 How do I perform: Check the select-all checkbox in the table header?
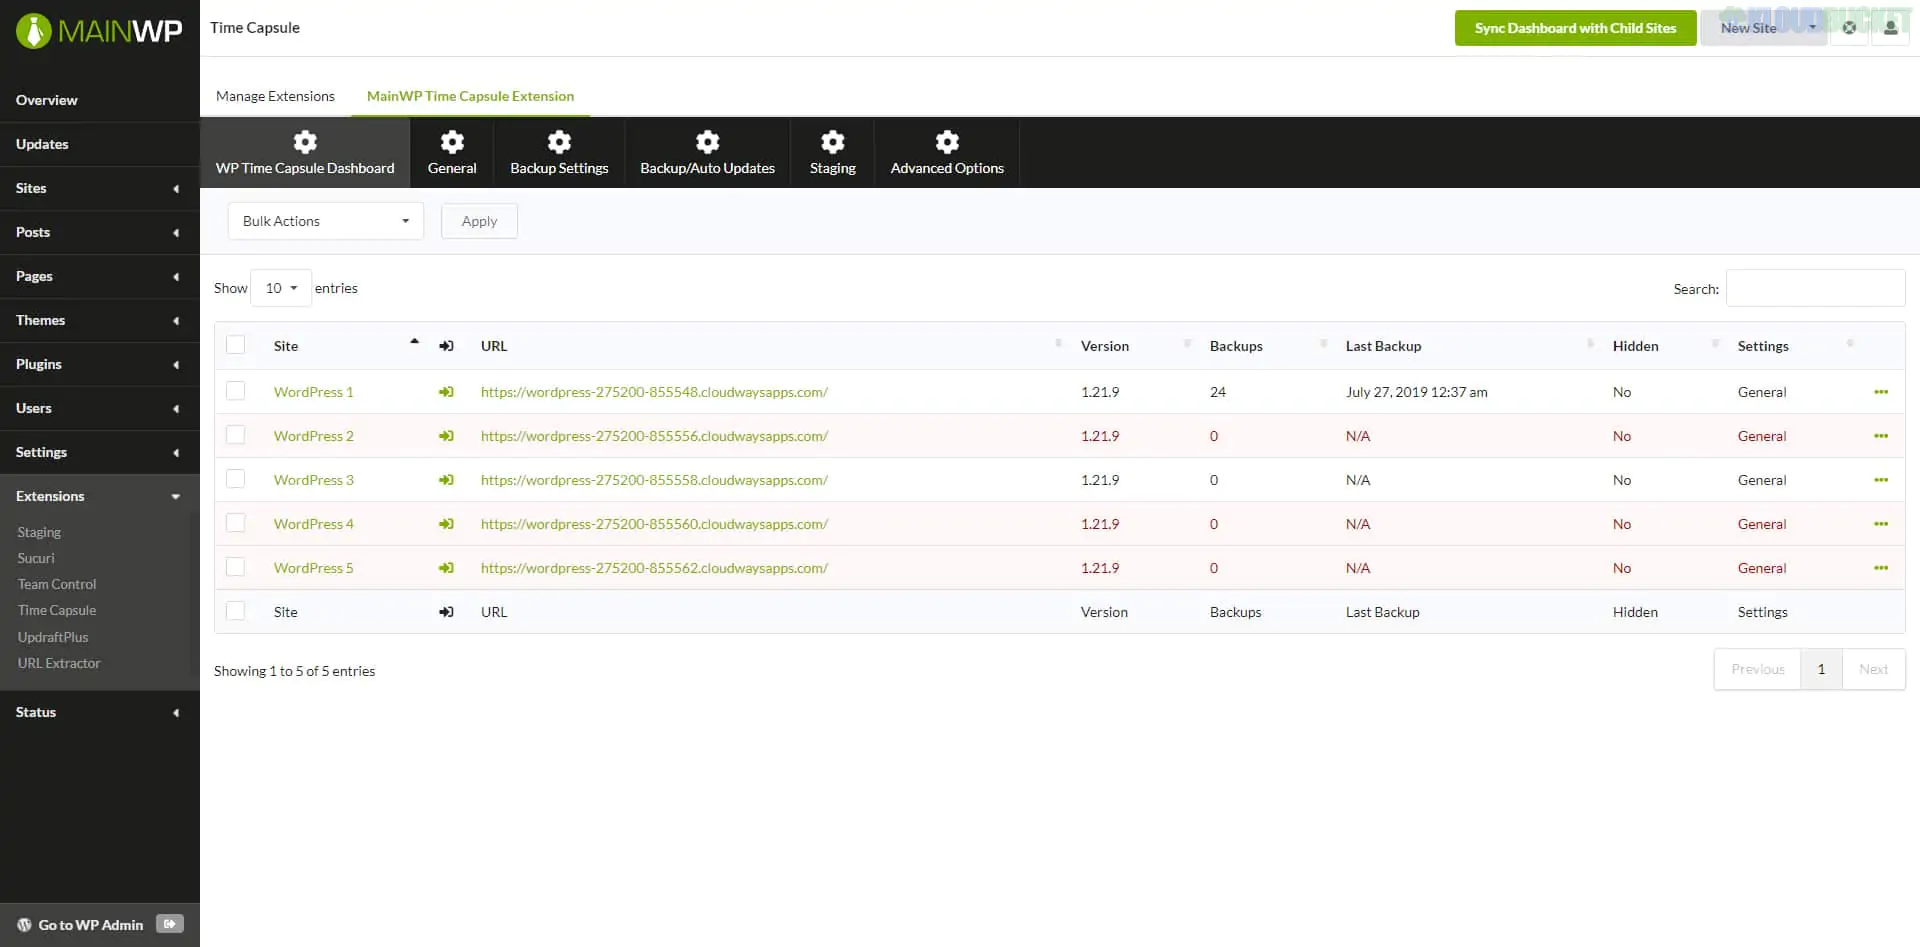(x=236, y=344)
